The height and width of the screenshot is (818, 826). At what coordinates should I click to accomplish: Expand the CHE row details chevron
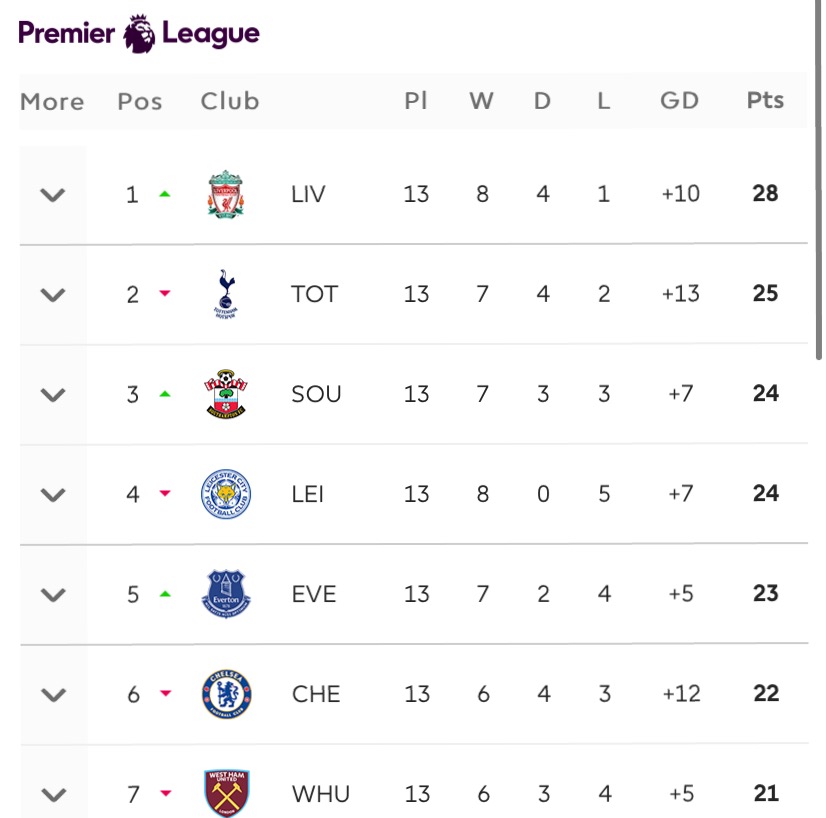(x=54, y=695)
